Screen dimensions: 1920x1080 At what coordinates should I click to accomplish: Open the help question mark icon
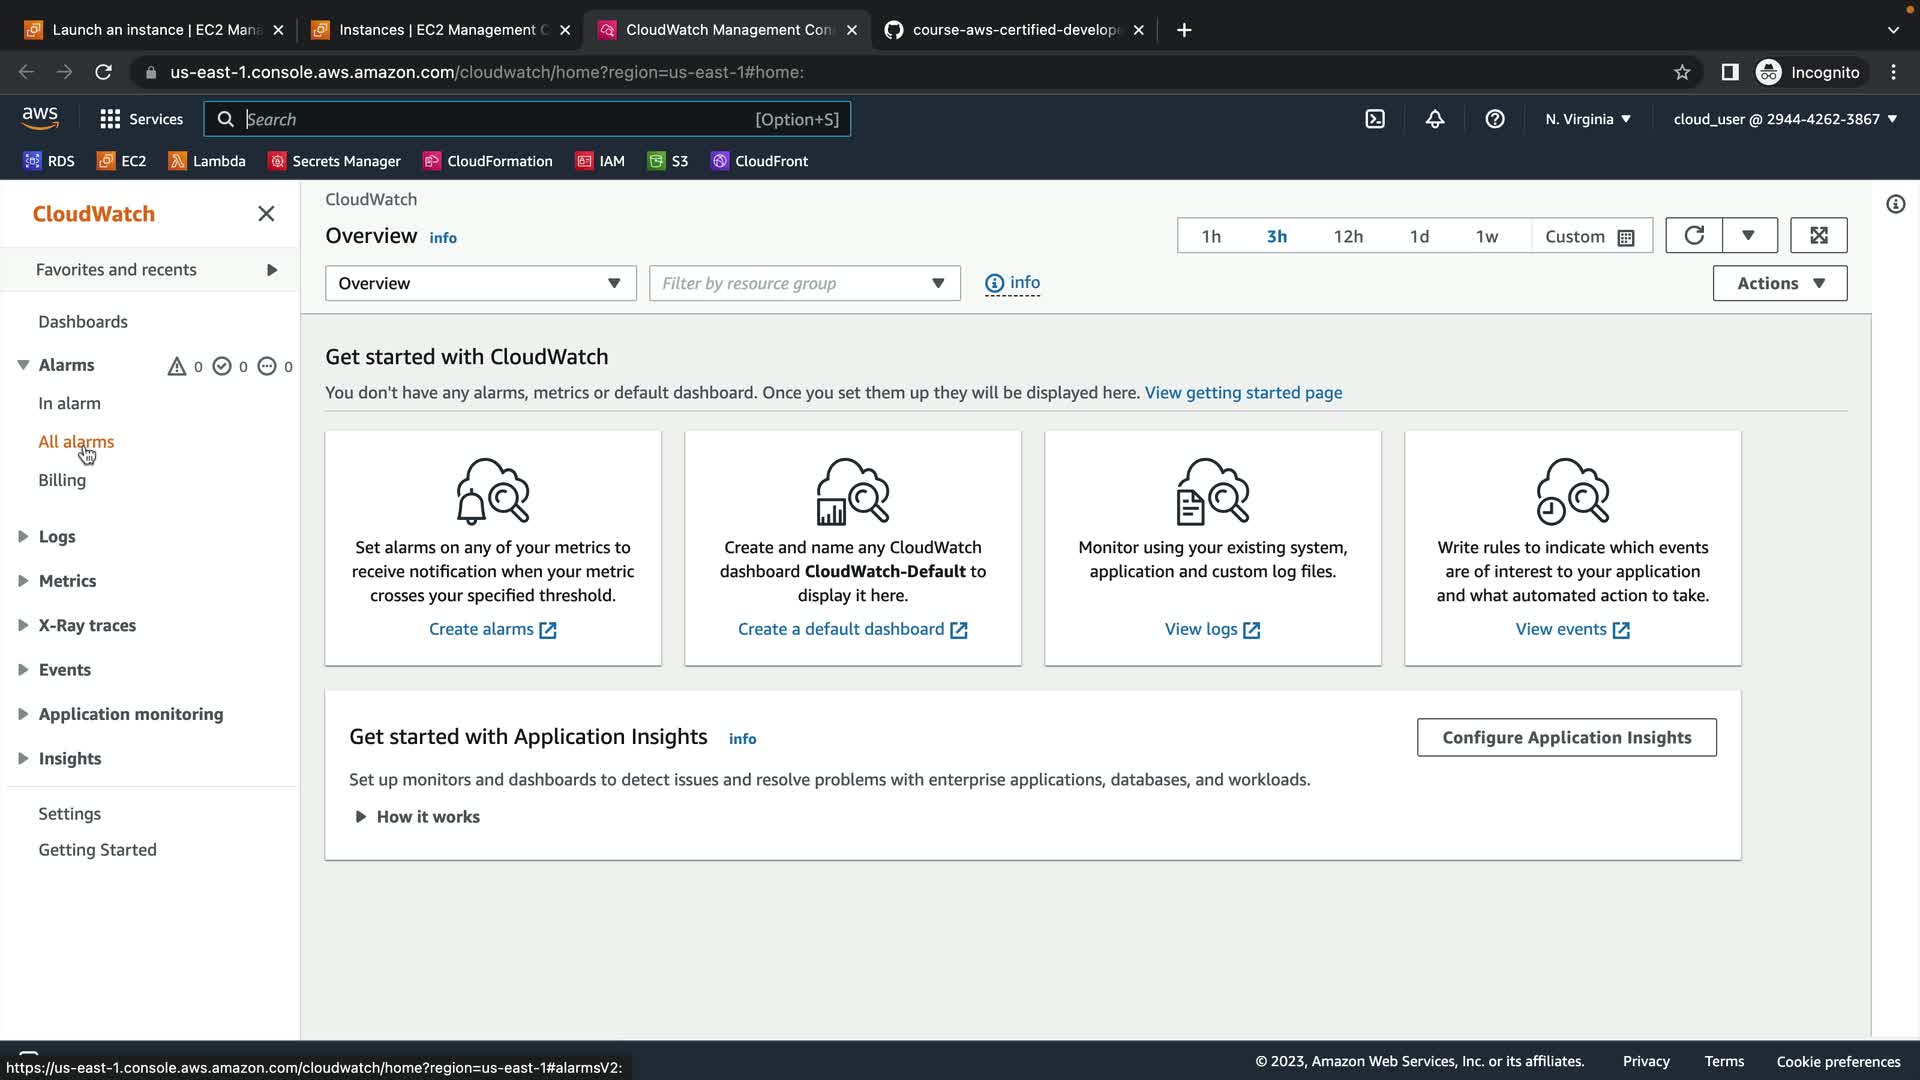(1495, 119)
